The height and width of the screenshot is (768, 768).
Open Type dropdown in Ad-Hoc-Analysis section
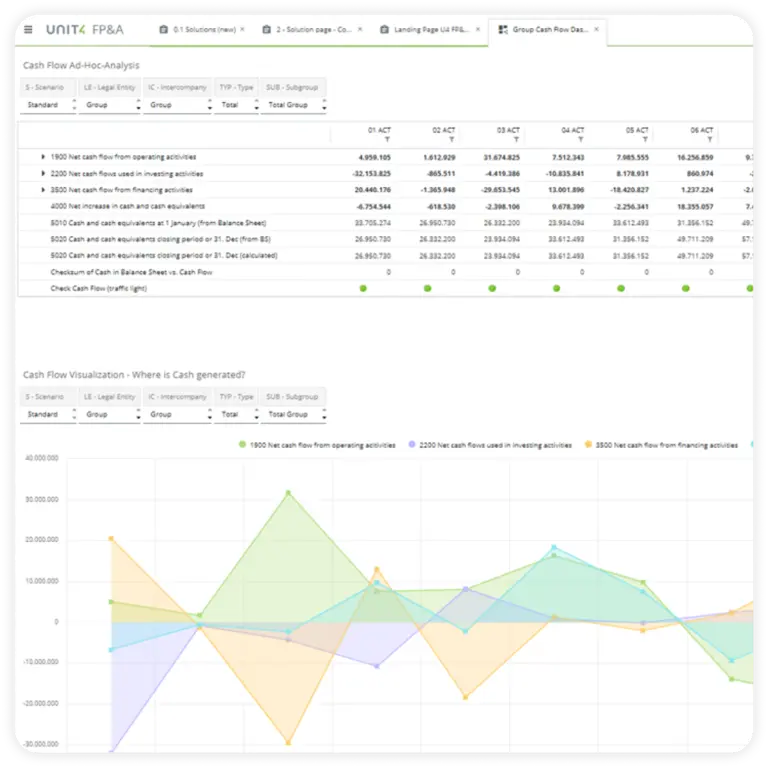pyautogui.click(x=237, y=105)
